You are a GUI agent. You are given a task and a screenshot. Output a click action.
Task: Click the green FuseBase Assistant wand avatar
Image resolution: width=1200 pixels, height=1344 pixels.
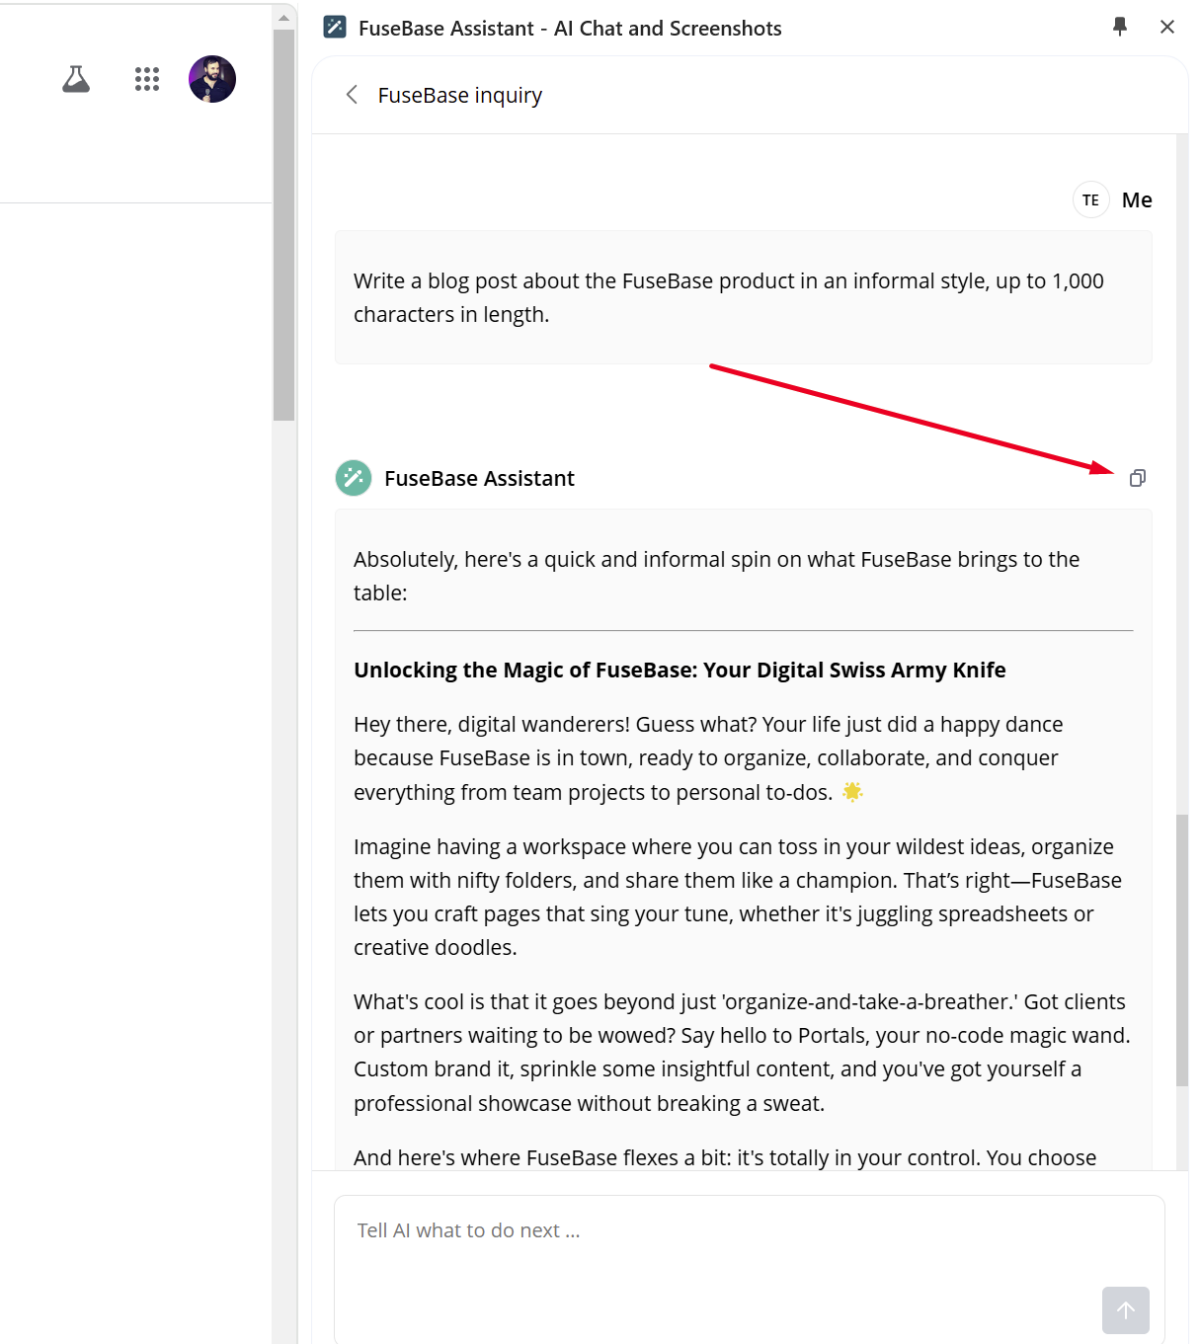pyautogui.click(x=351, y=478)
